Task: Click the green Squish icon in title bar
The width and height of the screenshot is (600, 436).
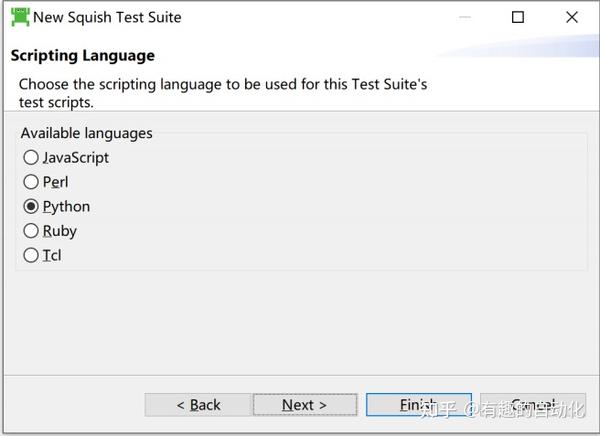Action: point(19,17)
